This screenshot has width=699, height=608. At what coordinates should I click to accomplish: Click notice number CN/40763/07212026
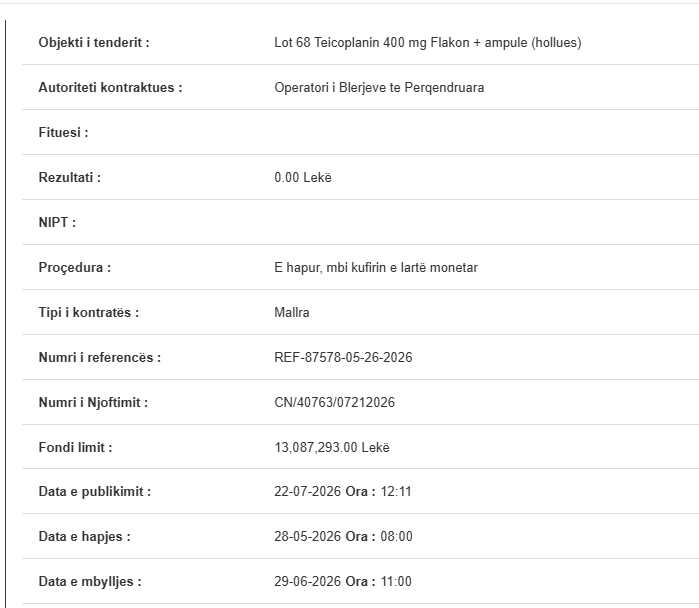click(334, 403)
